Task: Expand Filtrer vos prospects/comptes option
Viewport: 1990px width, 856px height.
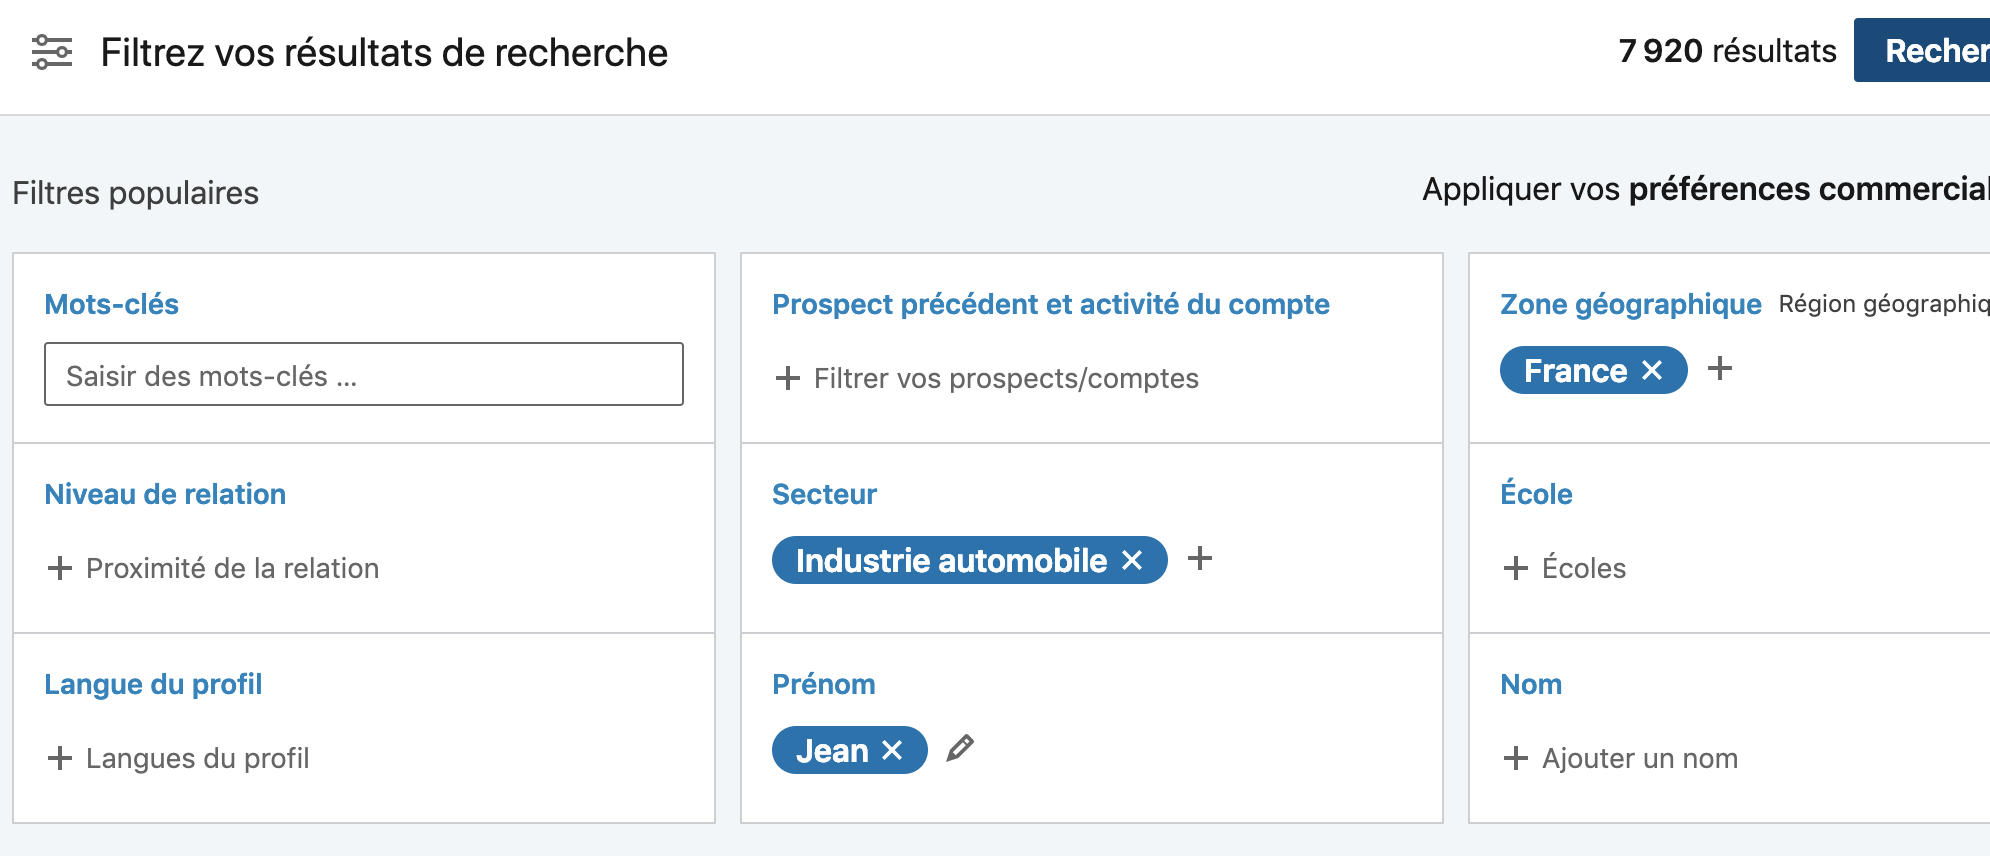Action: point(987,378)
